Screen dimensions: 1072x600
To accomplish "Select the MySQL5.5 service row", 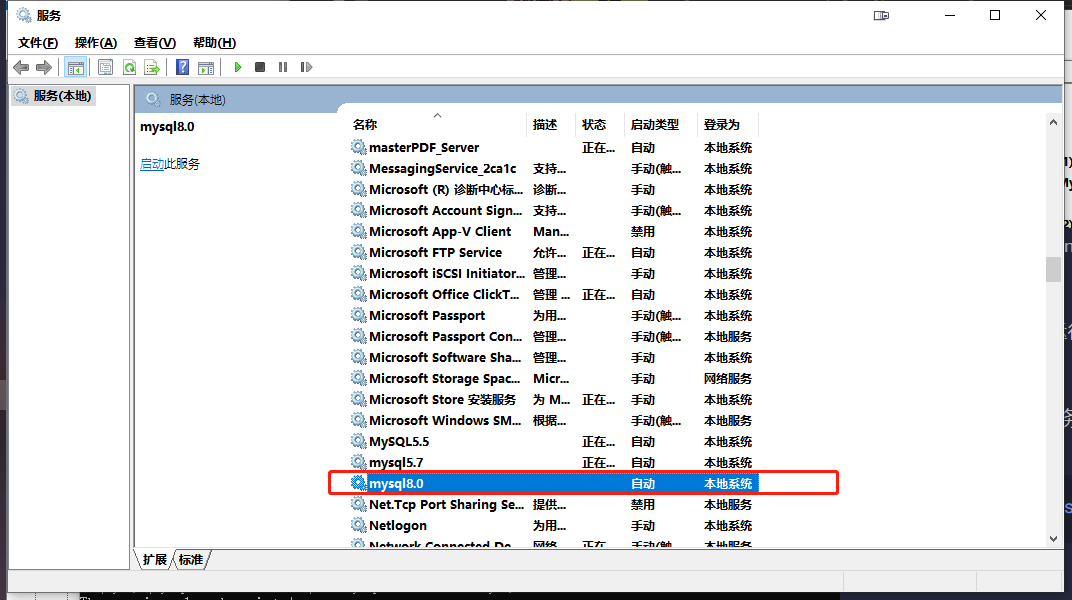I will pos(554,441).
